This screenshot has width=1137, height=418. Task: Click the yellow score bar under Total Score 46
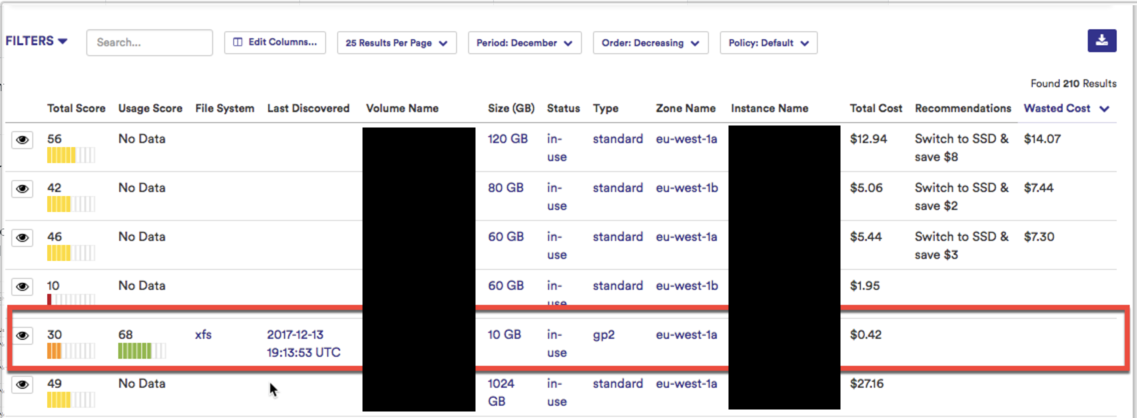71,253
